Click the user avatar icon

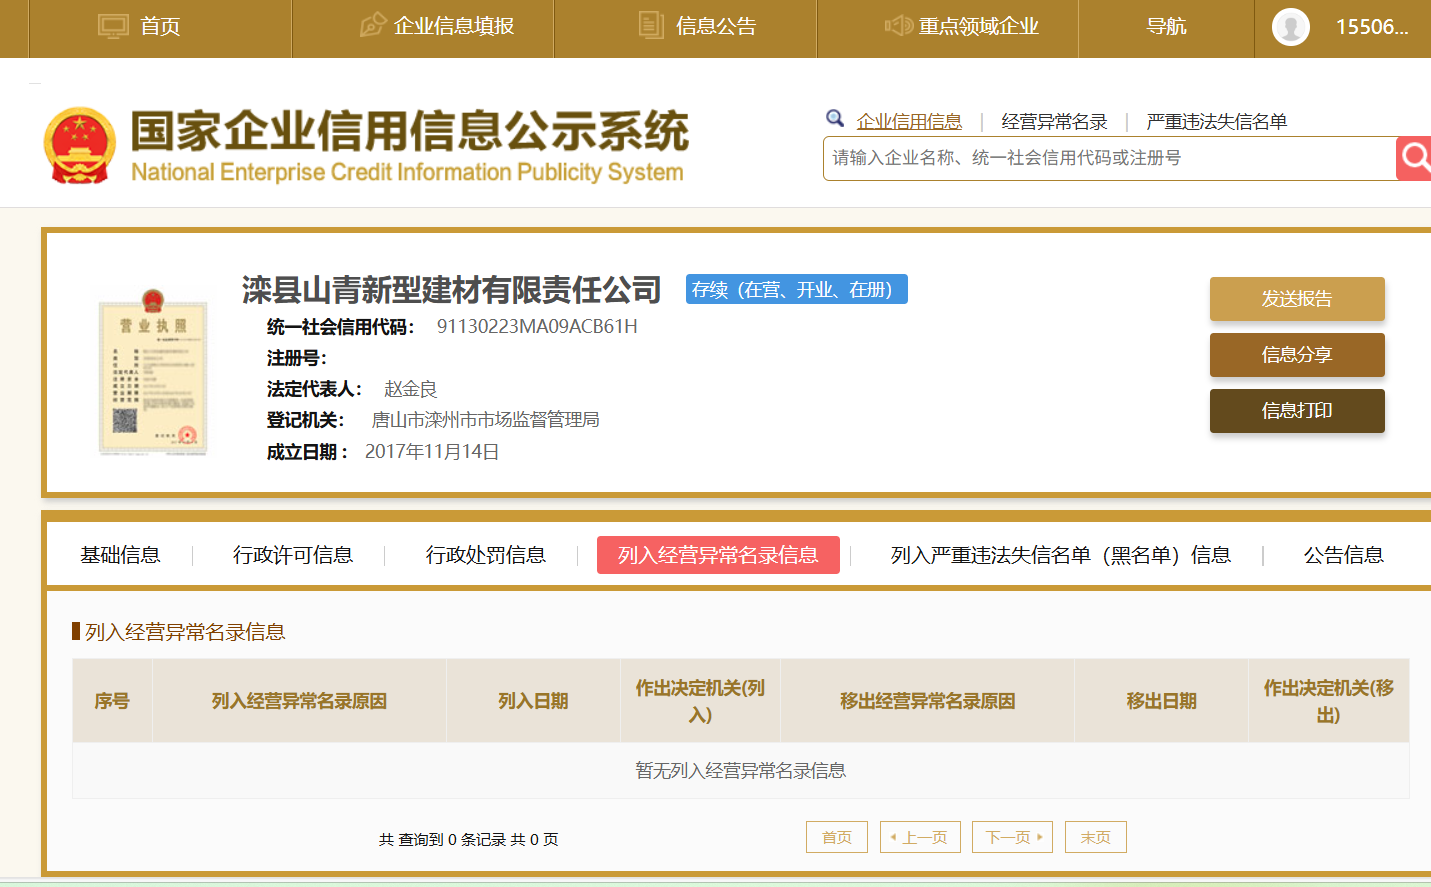pos(1290,27)
